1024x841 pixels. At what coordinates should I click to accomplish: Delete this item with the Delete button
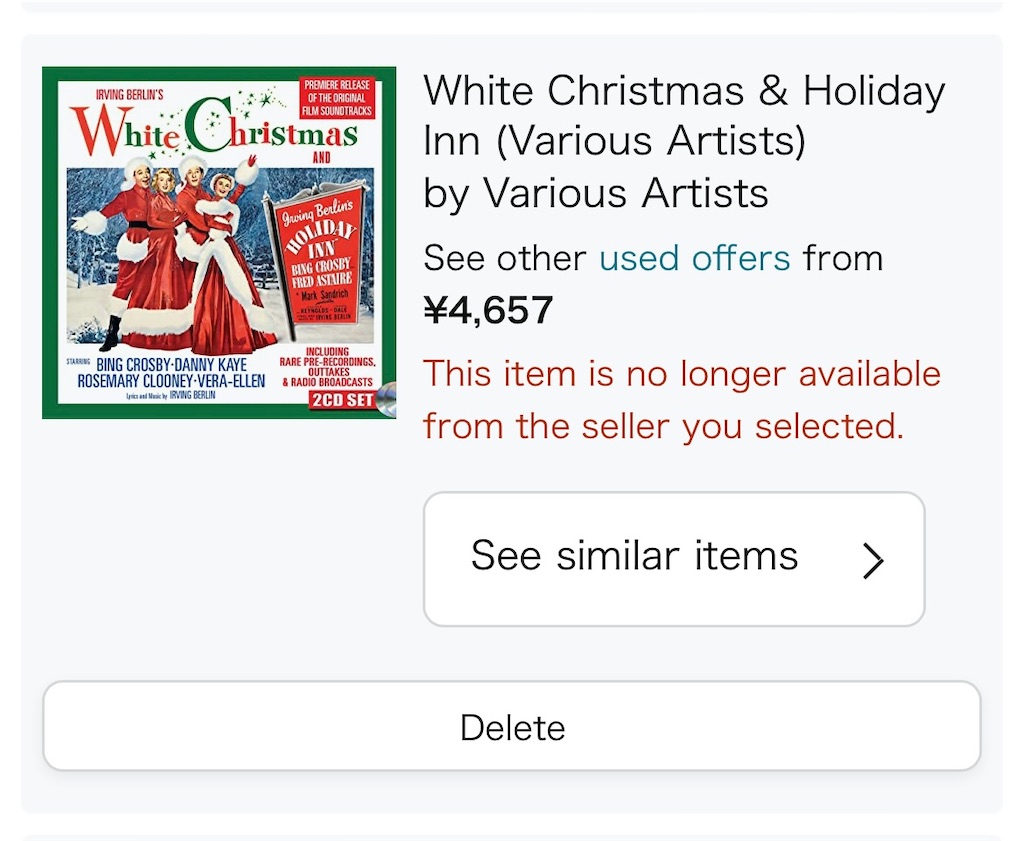pyautogui.click(x=512, y=725)
